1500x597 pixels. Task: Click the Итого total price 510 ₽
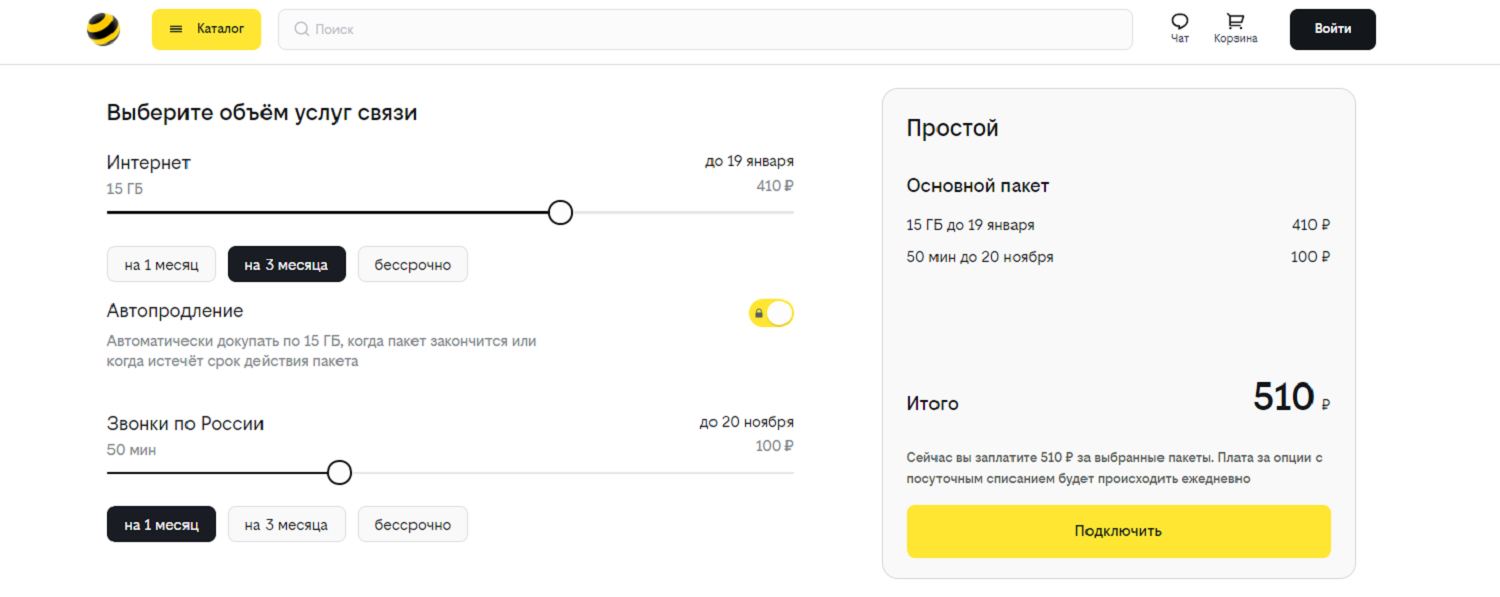(x=1291, y=398)
